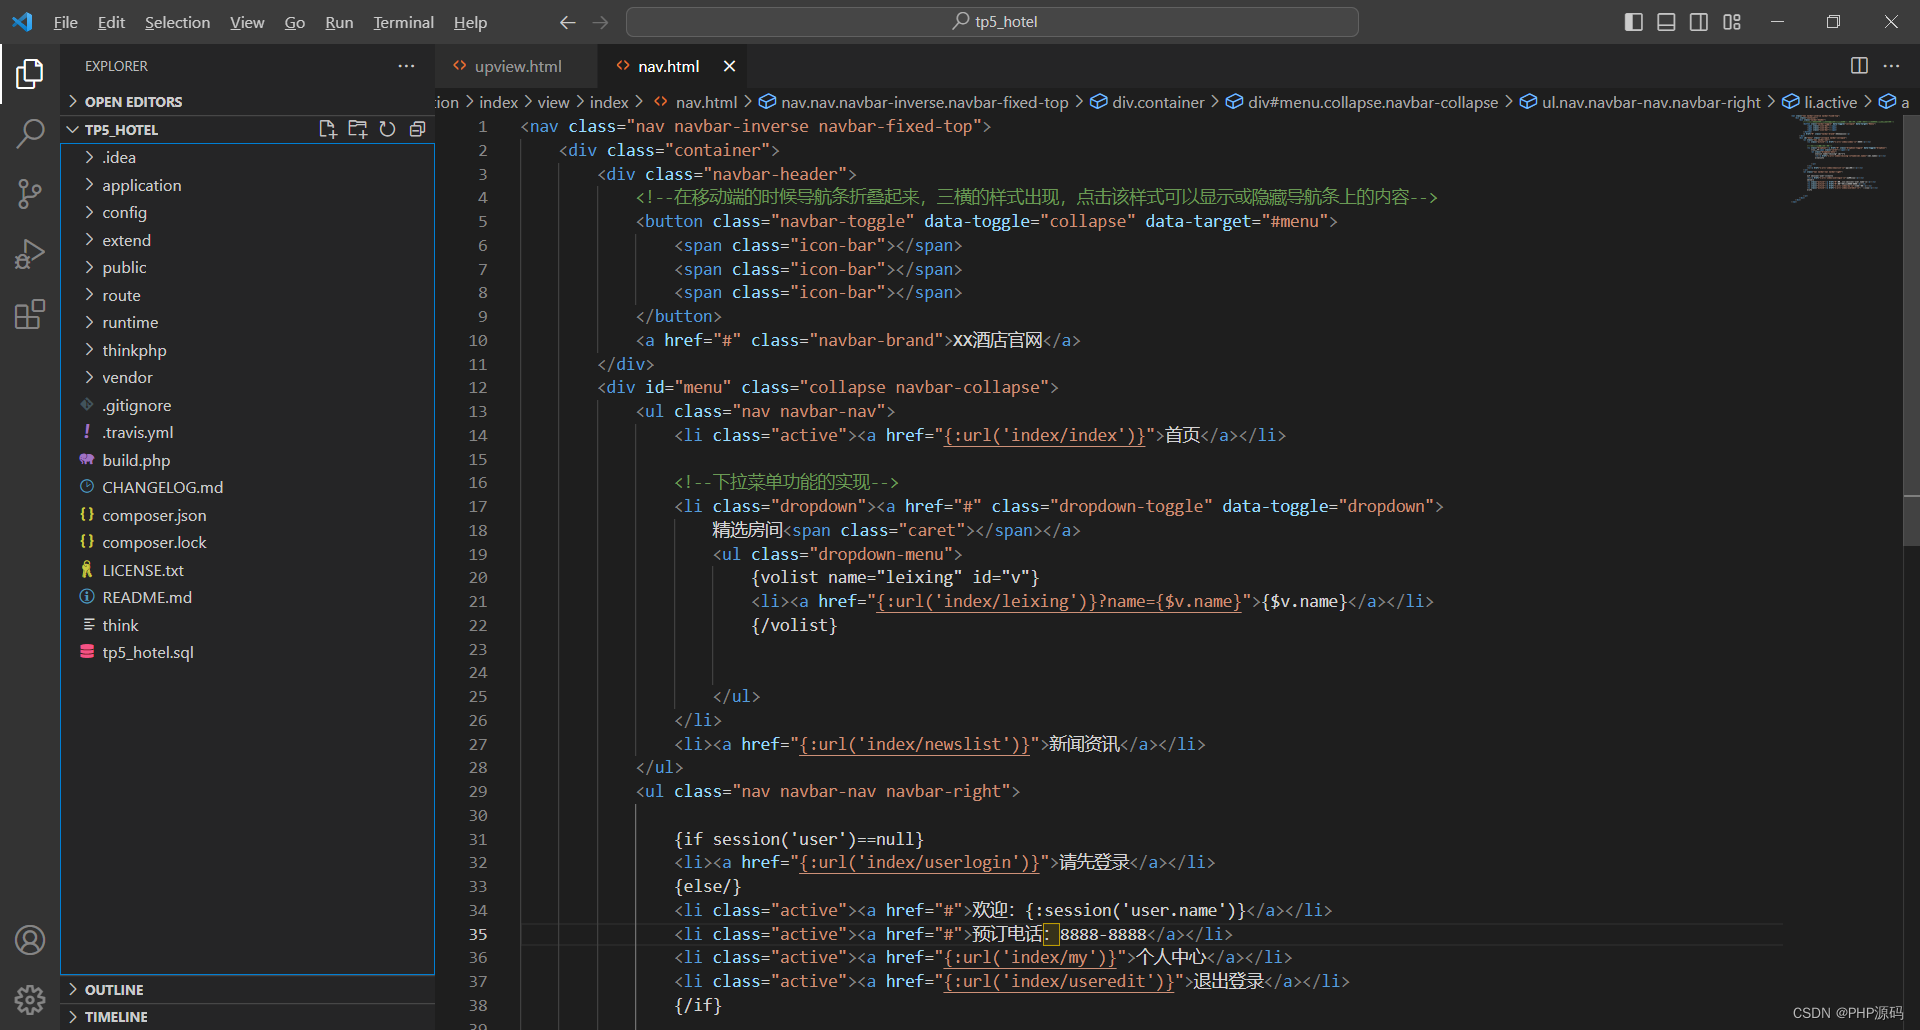Open the Manage gear icon

pos(30,999)
